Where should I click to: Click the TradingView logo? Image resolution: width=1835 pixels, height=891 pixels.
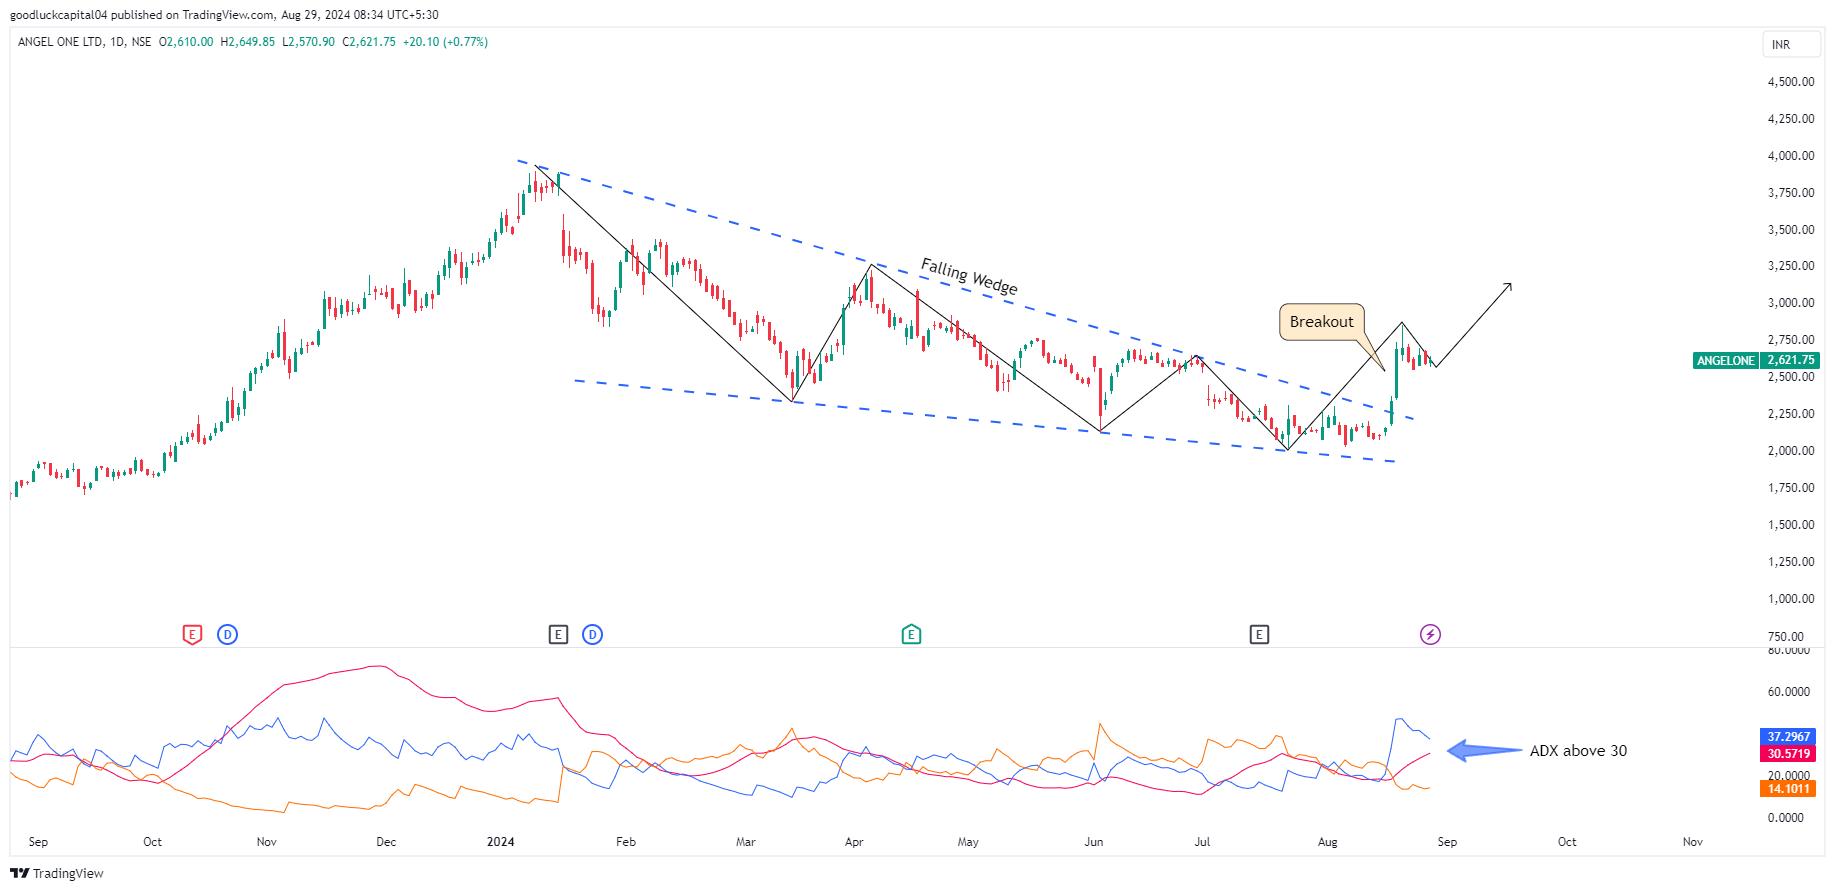coord(57,873)
